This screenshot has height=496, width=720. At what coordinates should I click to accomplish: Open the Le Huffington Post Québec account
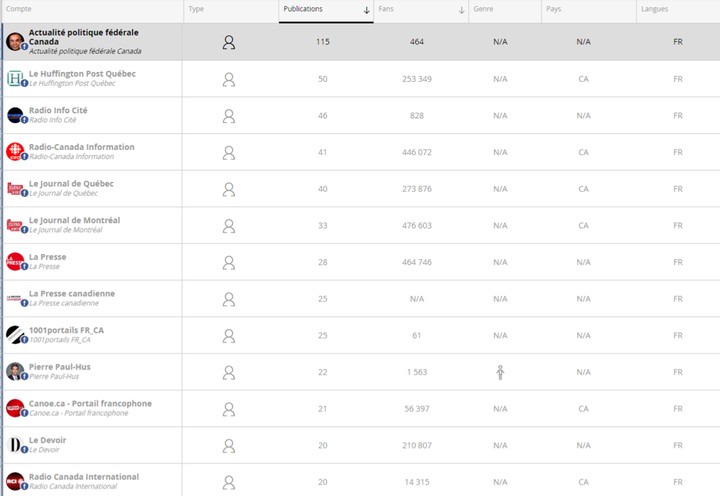[82, 73]
